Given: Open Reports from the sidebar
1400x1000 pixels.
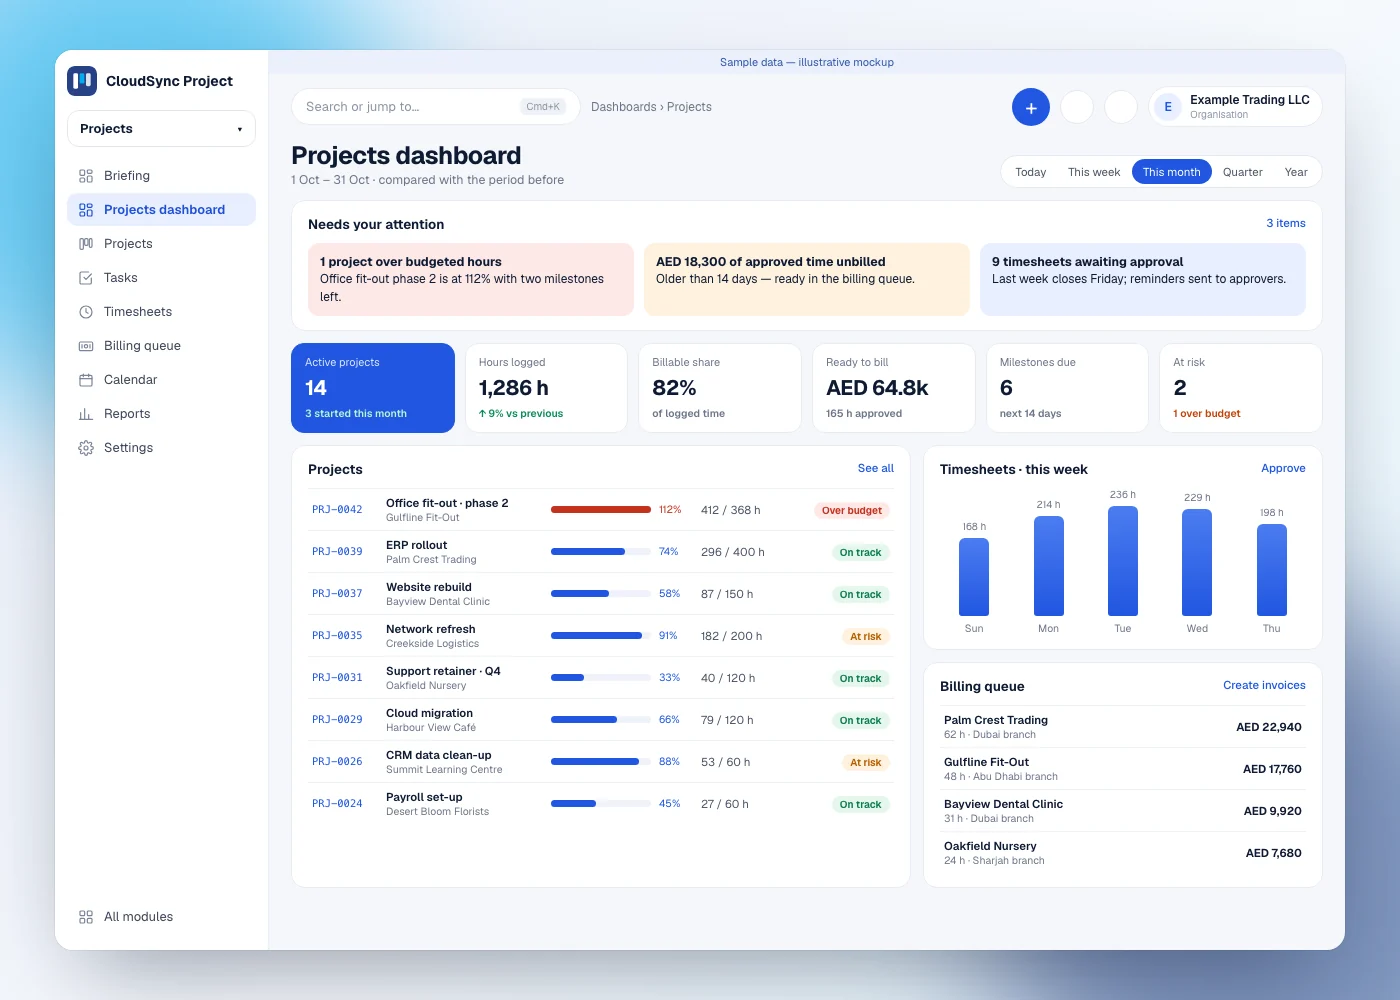Looking at the screenshot, I should [161, 414].
